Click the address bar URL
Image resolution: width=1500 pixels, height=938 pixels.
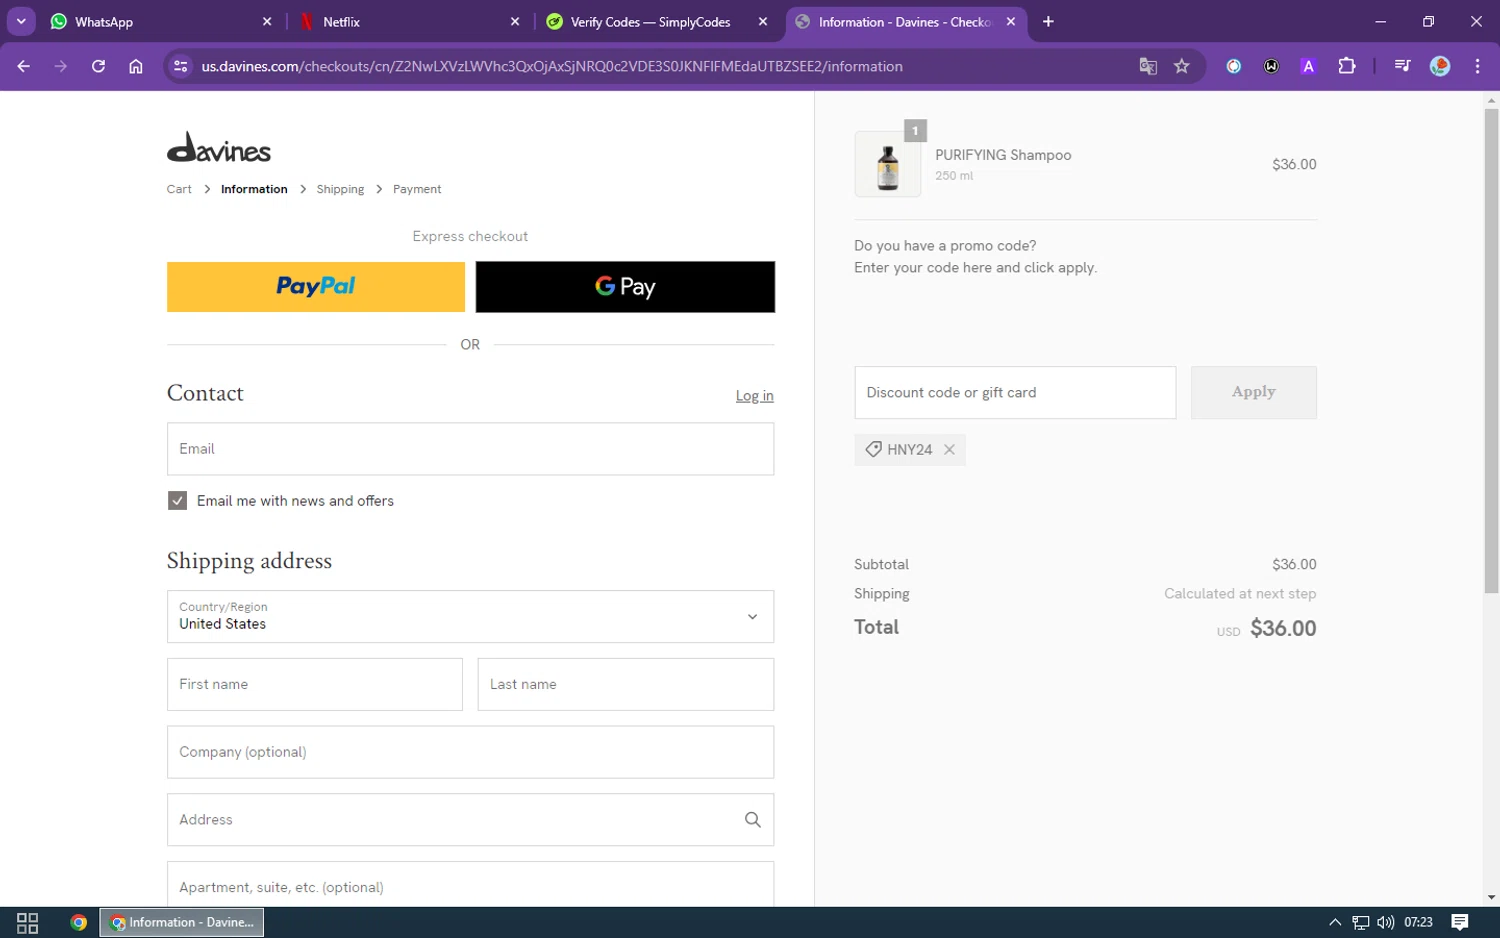coord(552,66)
